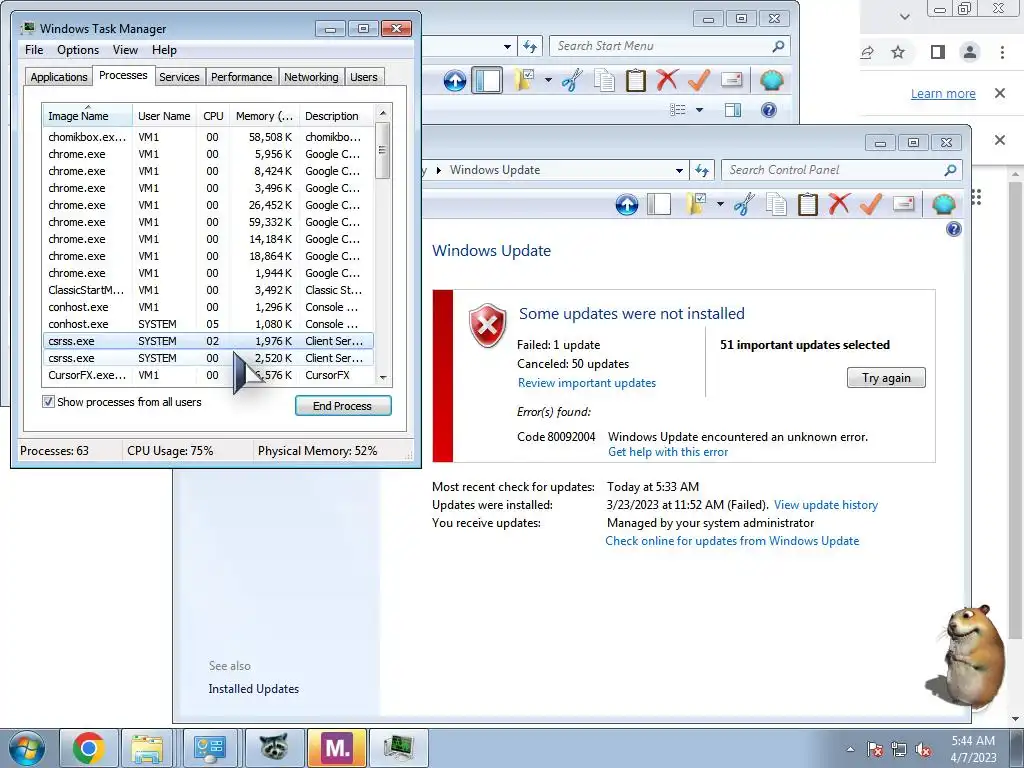Click the Action Center flag icon in system tray
Viewport: 1024px width, 768px height.
coord(875,750)
